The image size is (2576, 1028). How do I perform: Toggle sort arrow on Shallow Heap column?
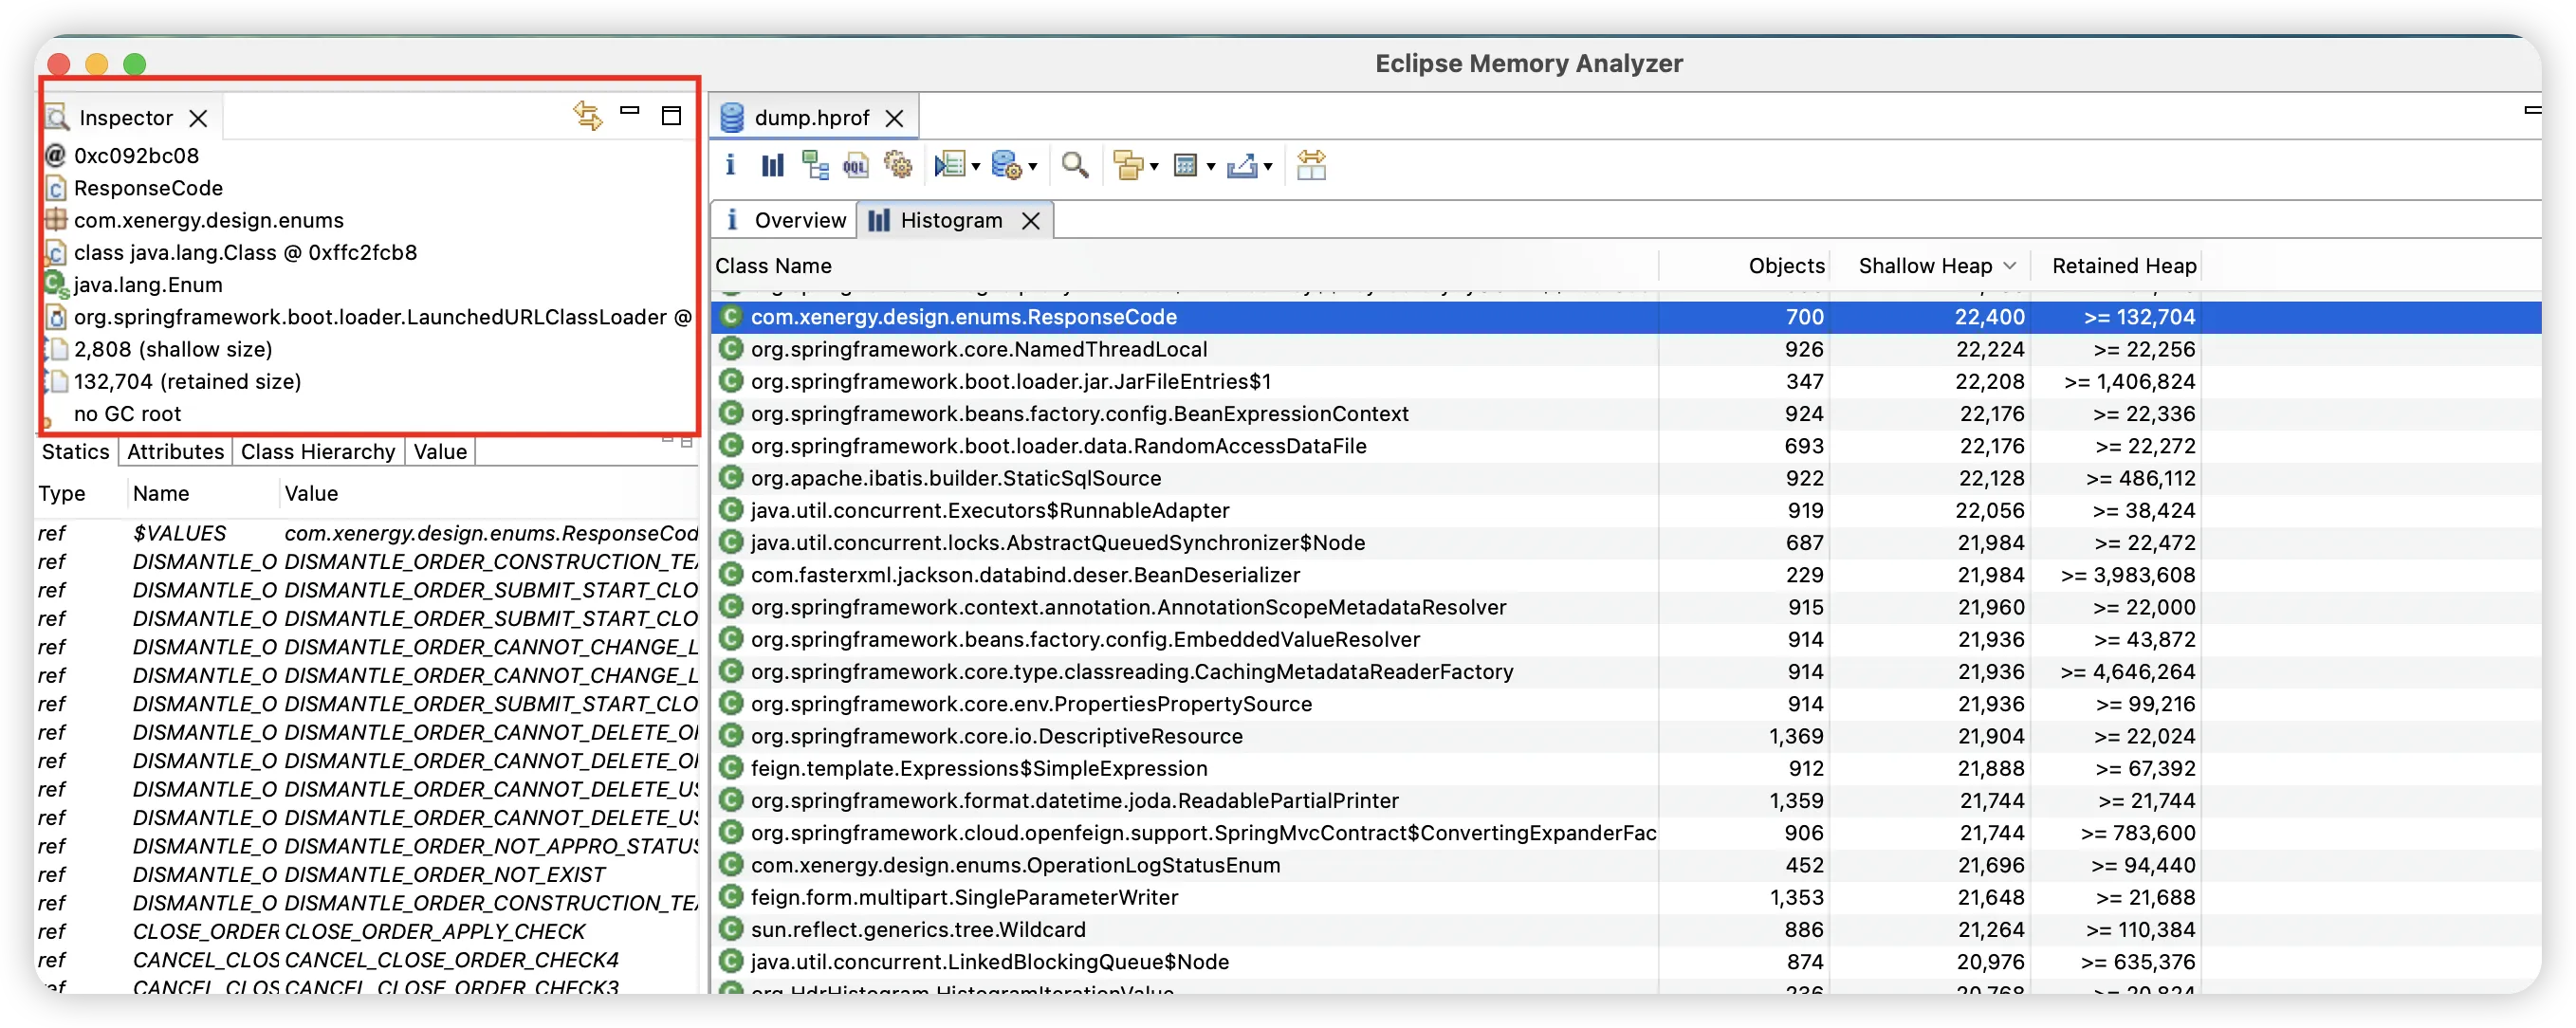(x=2009, y=266)
